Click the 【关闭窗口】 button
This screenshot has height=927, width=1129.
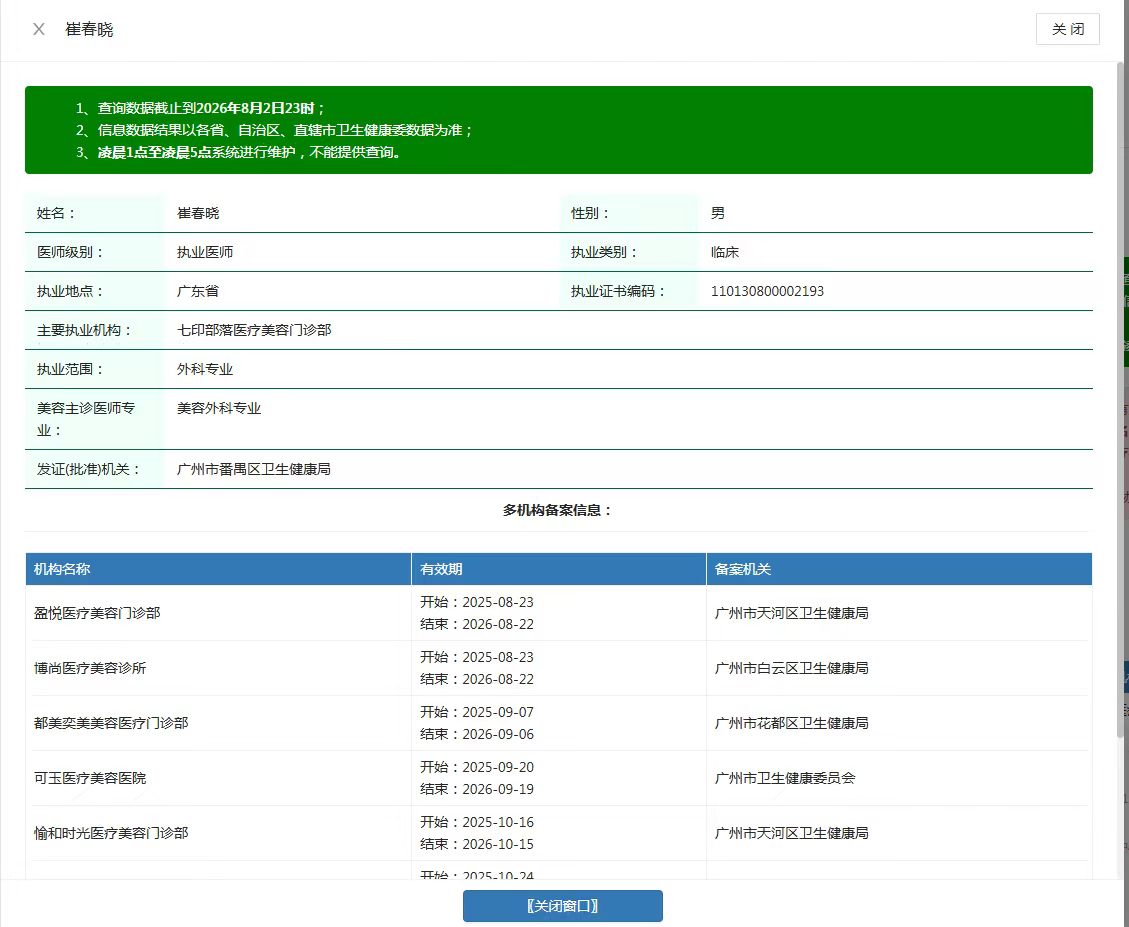tap(562, 905)
